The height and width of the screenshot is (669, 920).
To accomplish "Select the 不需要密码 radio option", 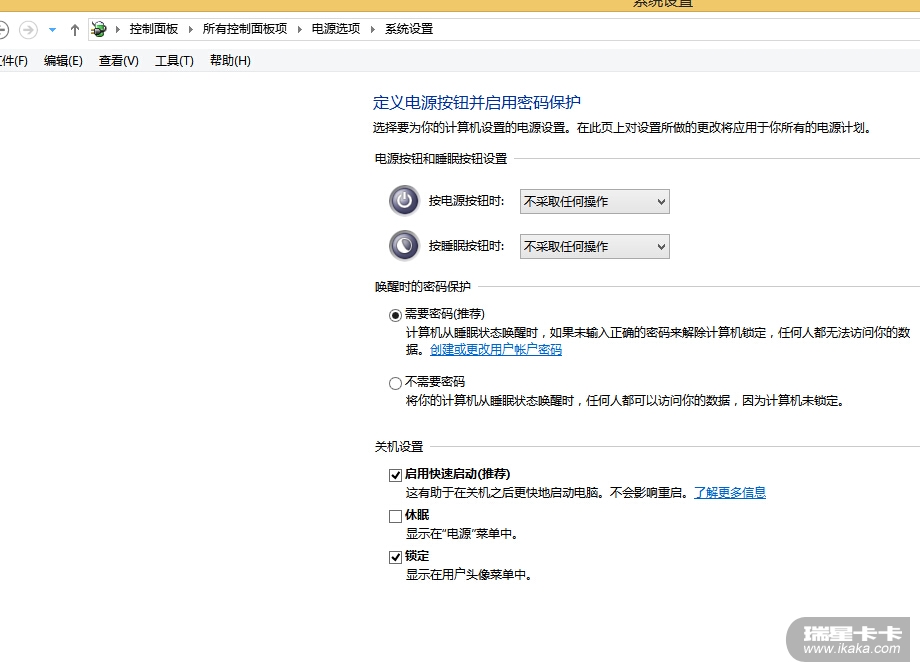I will (x=395, y=383).
